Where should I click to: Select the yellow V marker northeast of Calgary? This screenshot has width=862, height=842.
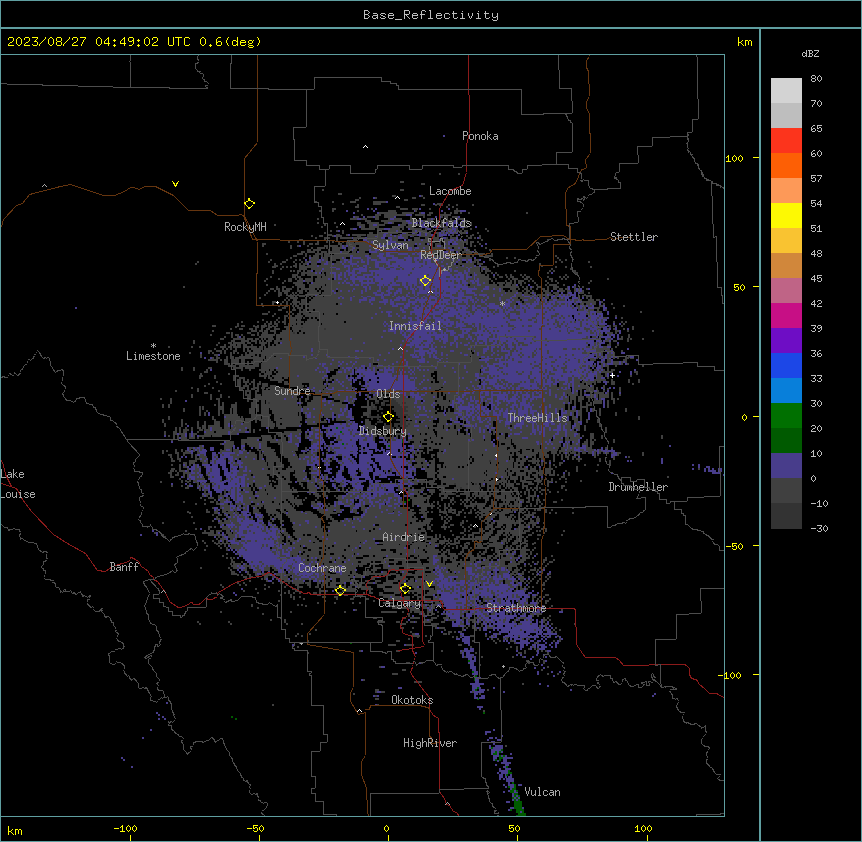coord(429,584)
